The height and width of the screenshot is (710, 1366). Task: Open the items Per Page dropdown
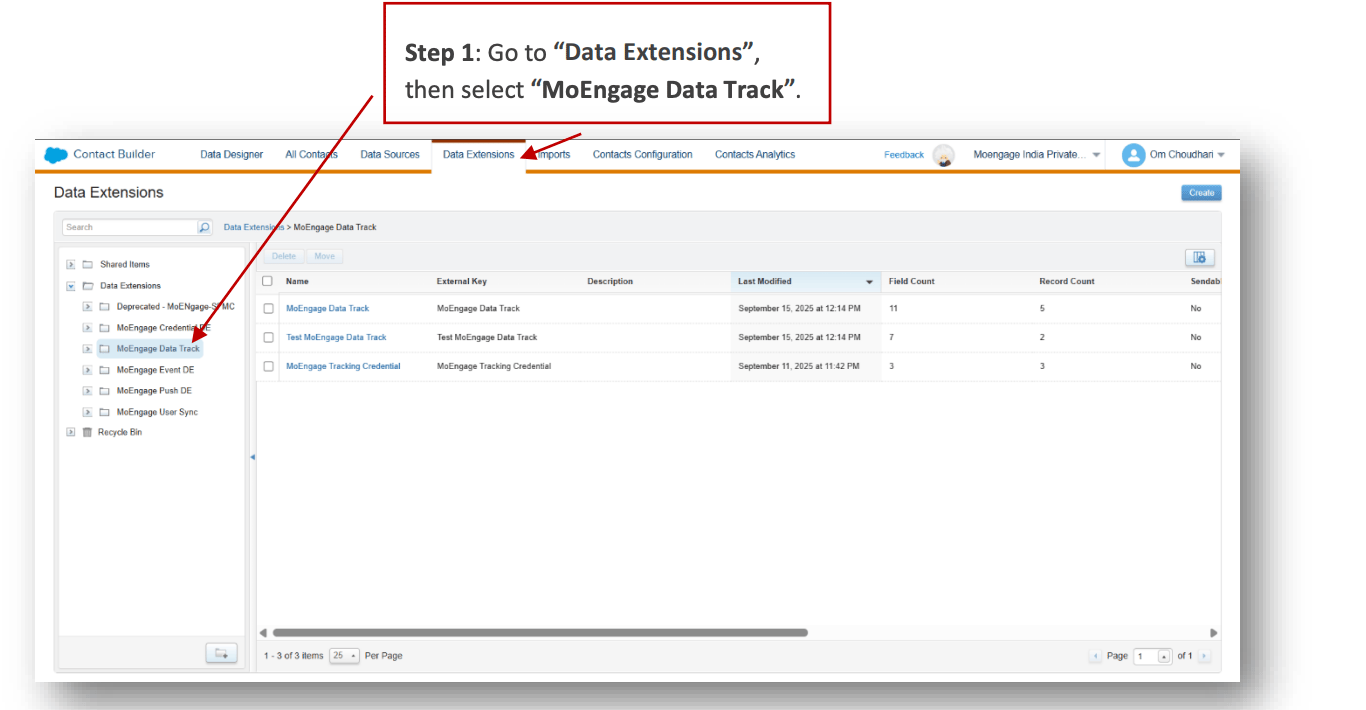[344, 656]
